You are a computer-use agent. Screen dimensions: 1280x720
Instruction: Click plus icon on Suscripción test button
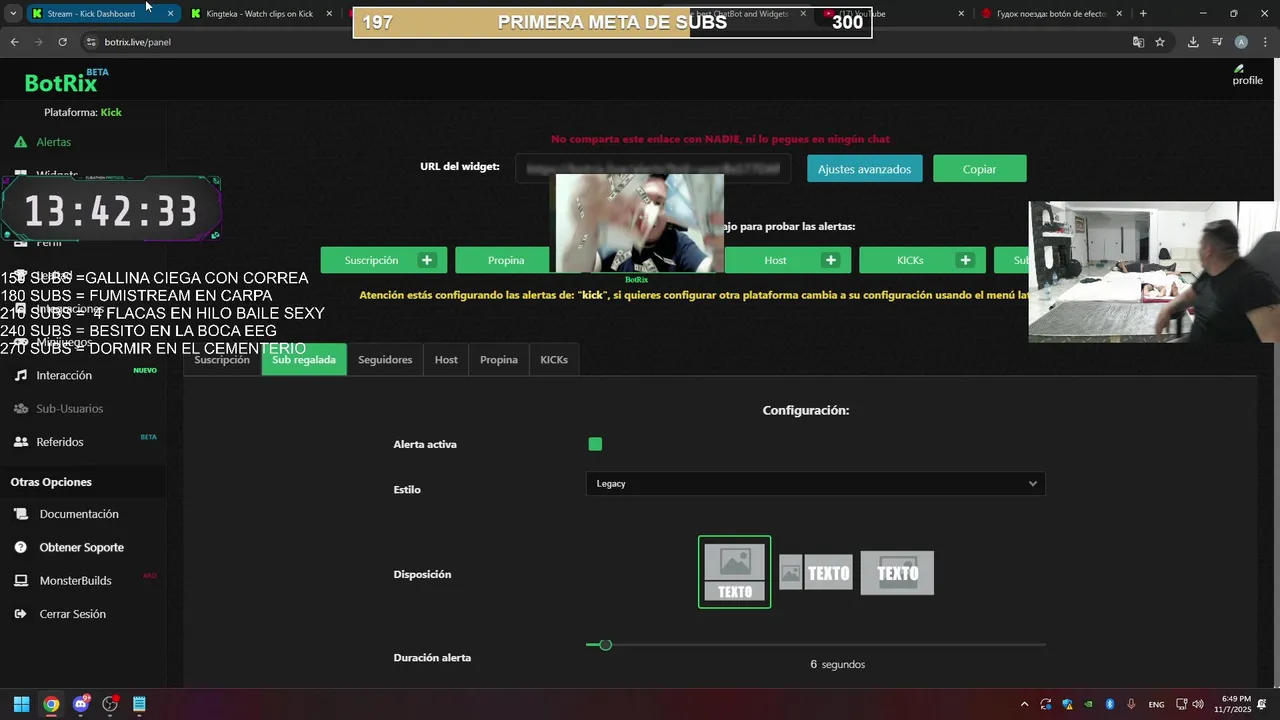(x=427, y=260)
